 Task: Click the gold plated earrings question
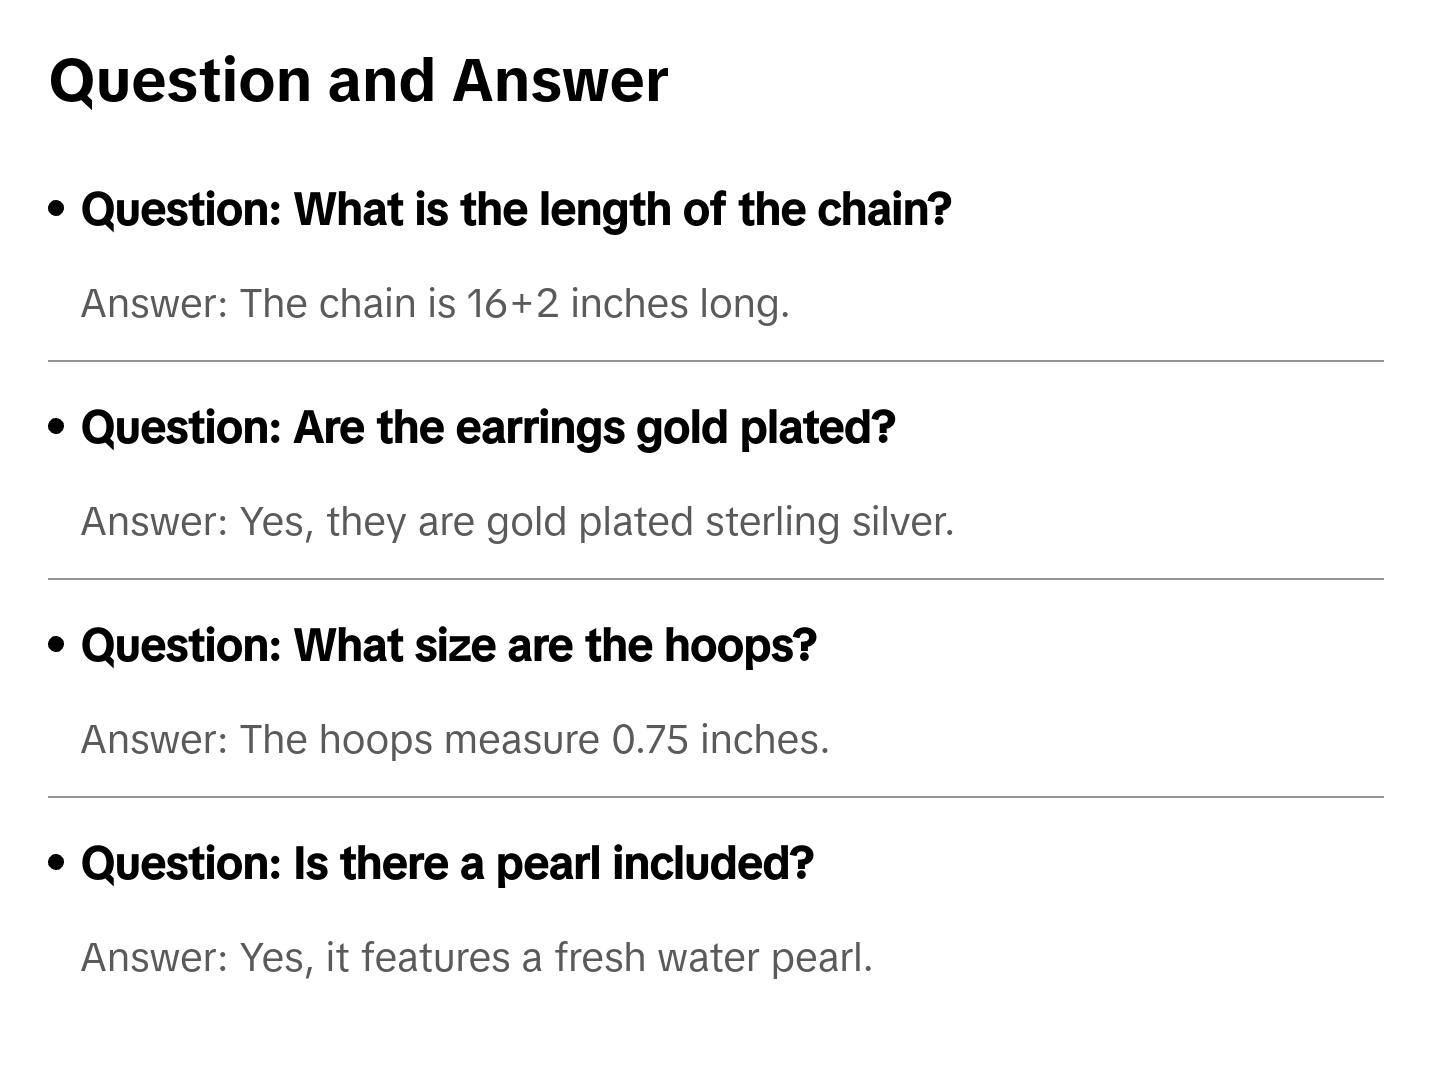488,428
